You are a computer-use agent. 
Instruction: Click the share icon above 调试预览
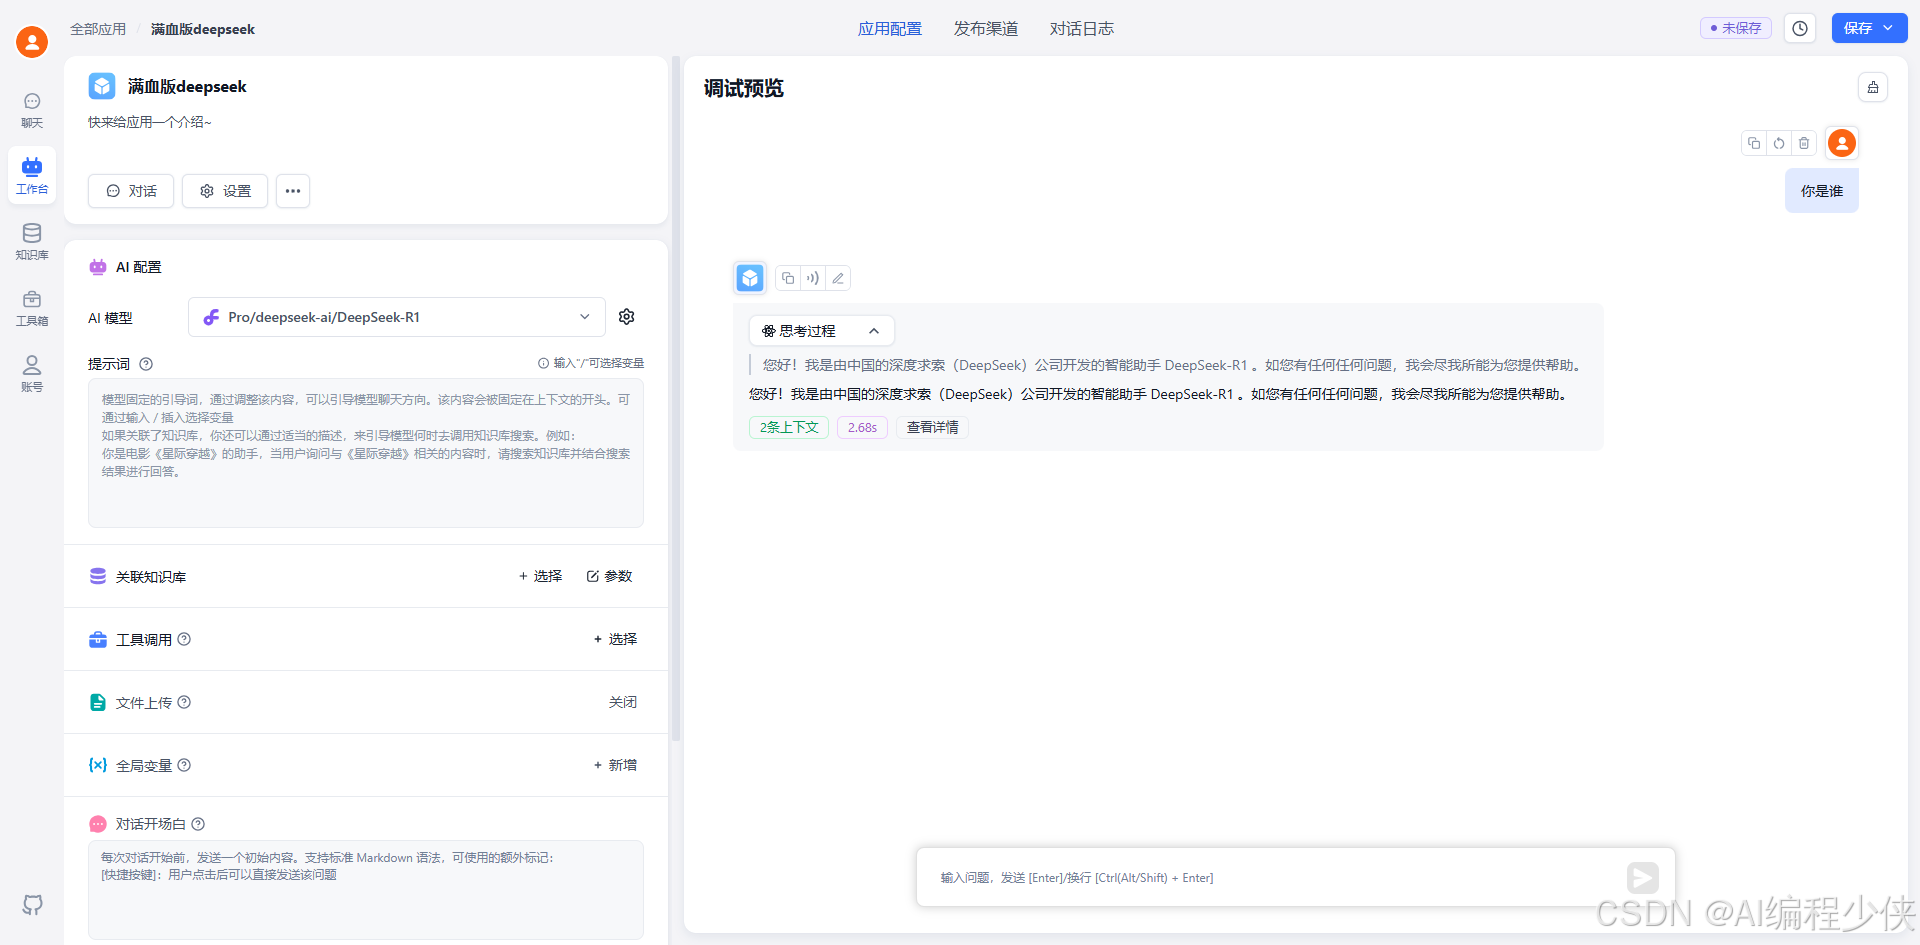tap(1872, 87)
